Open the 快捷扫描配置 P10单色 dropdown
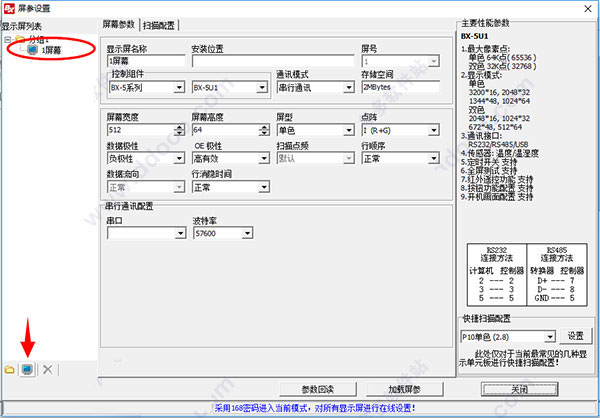Screen dimensions: 600x418 [549, 337]
